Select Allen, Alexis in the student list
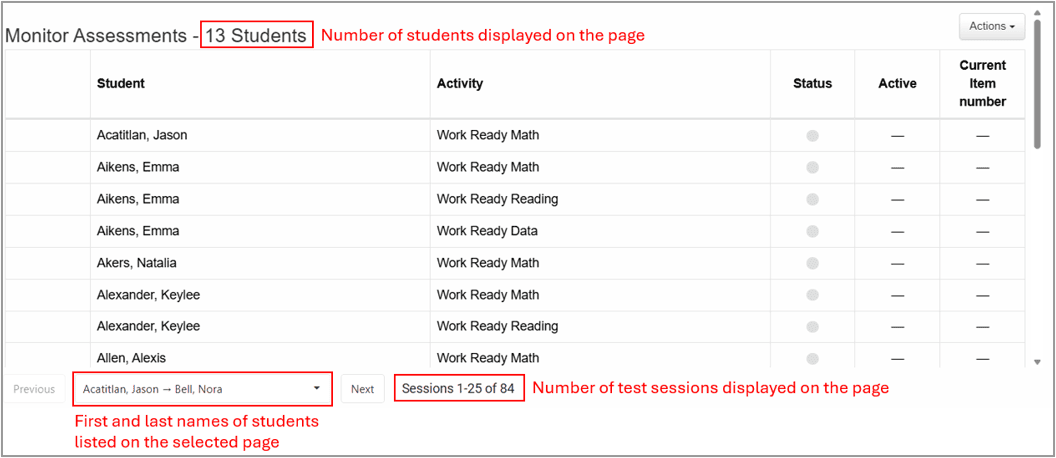Viewport: 1056px width, 458px height. click(x=131, y=358)
